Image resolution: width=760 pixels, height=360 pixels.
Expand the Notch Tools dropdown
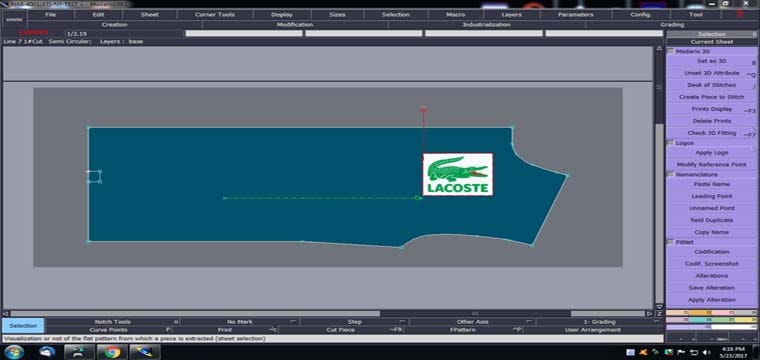tap(176, 322)
